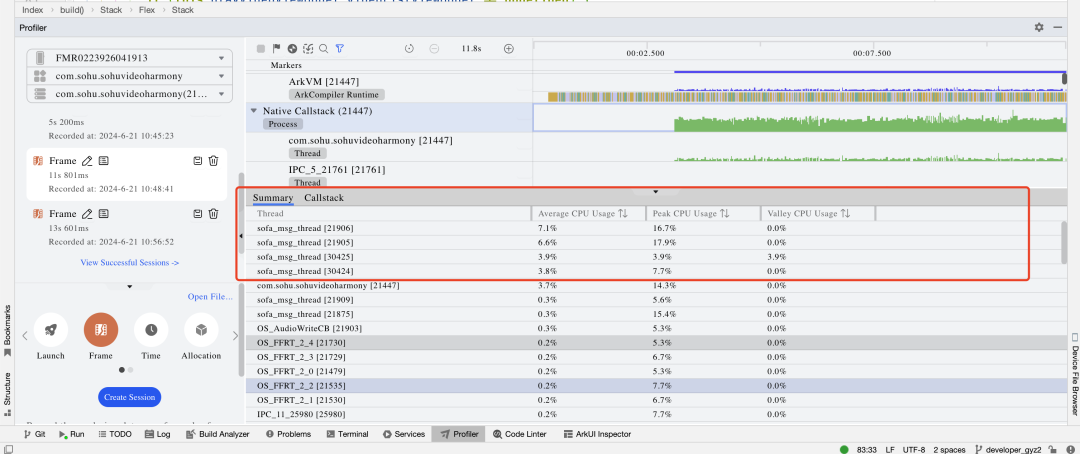
Task: Click the Open File... link
Action: click(x=210, y=297)
